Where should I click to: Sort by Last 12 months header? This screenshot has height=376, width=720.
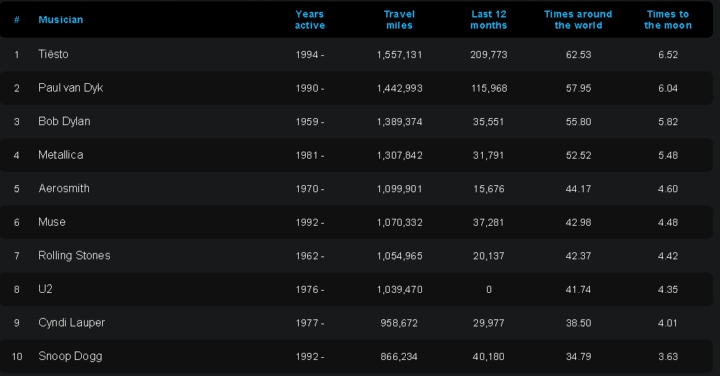(489, 20)
